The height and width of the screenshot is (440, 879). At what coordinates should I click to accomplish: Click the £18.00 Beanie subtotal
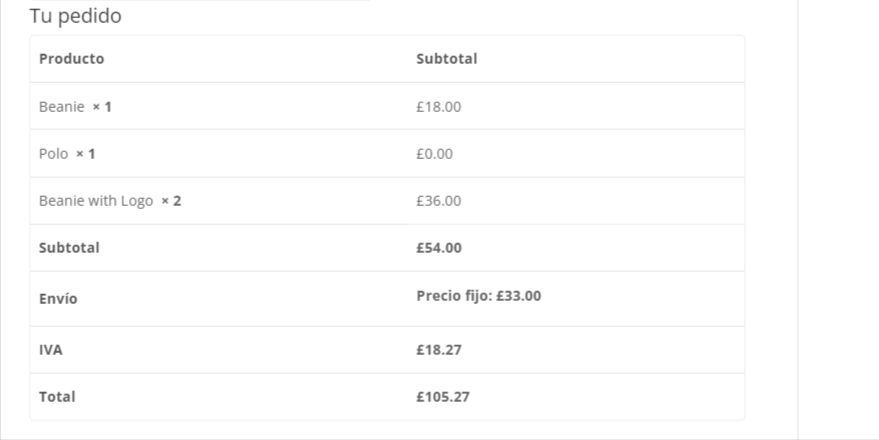tap(439, 106)
